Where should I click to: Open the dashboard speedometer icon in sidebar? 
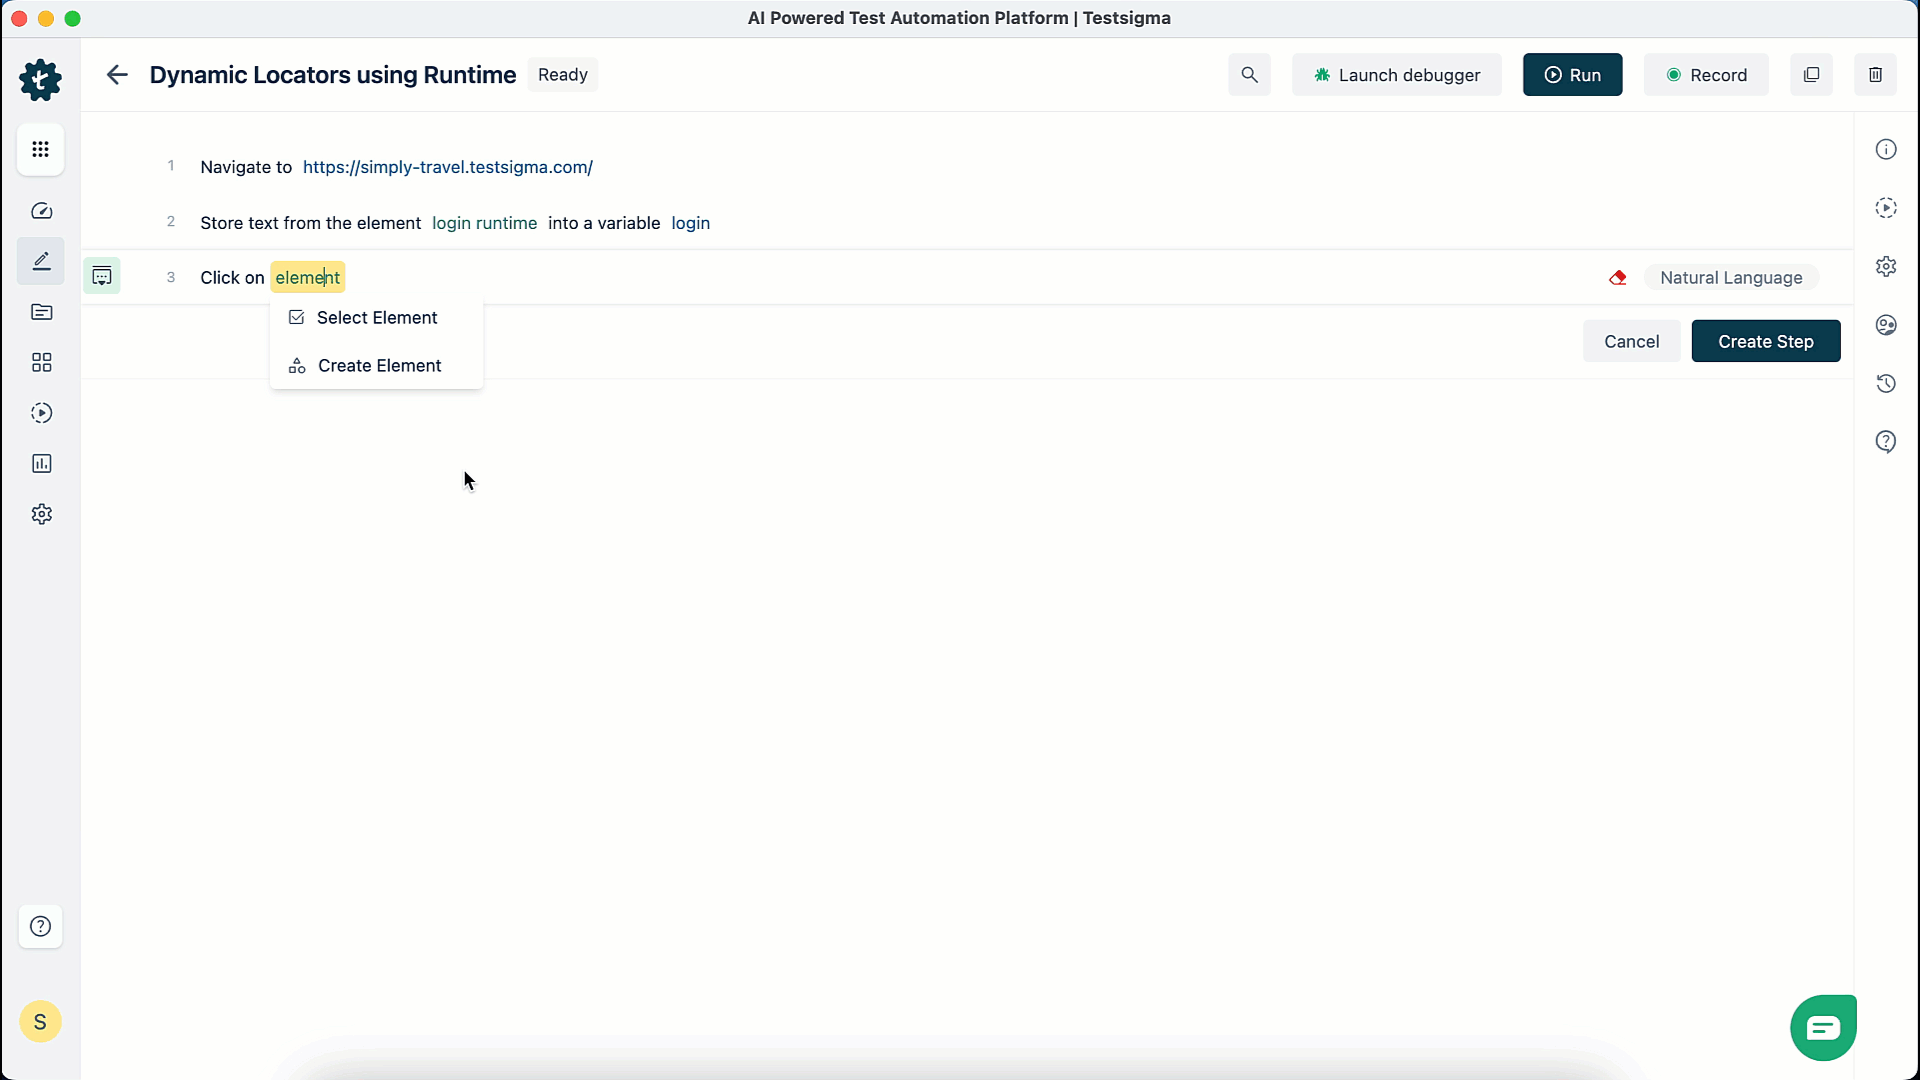click(x=41, y=210)
